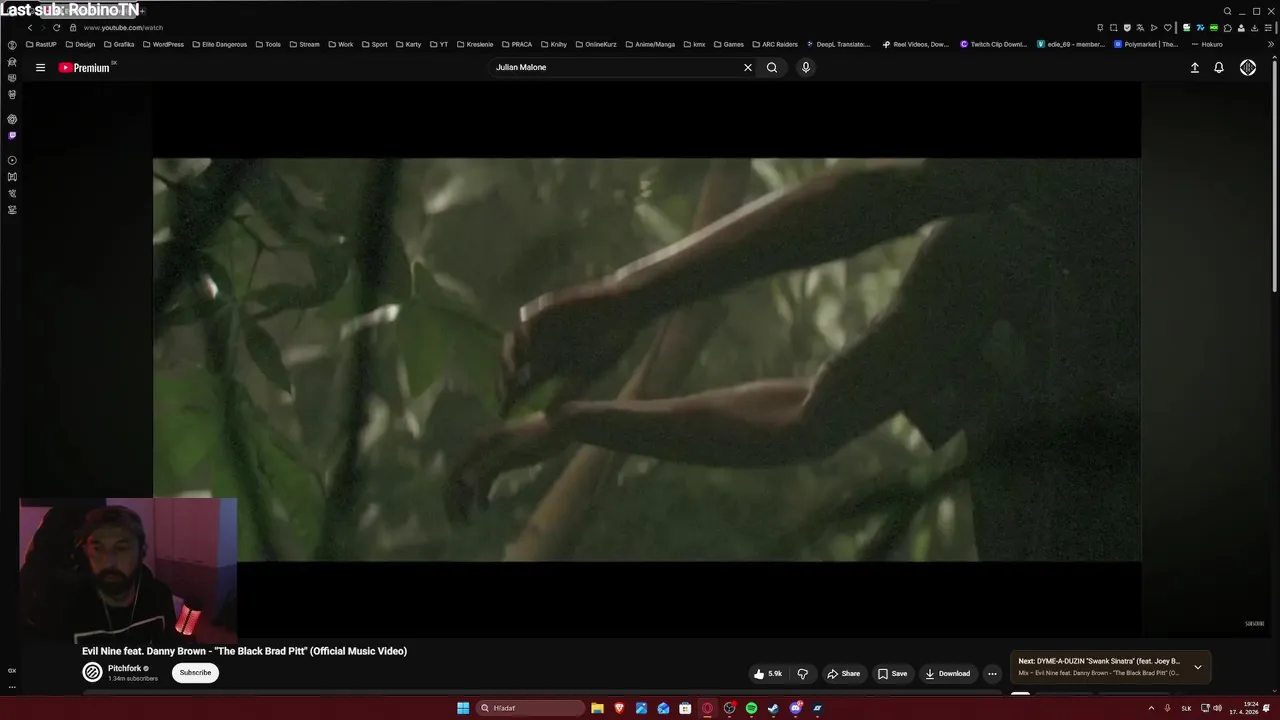Open the Sport bookmarks folder
The width and height of the screenshot is (1280, 720).
coord(374,44)
